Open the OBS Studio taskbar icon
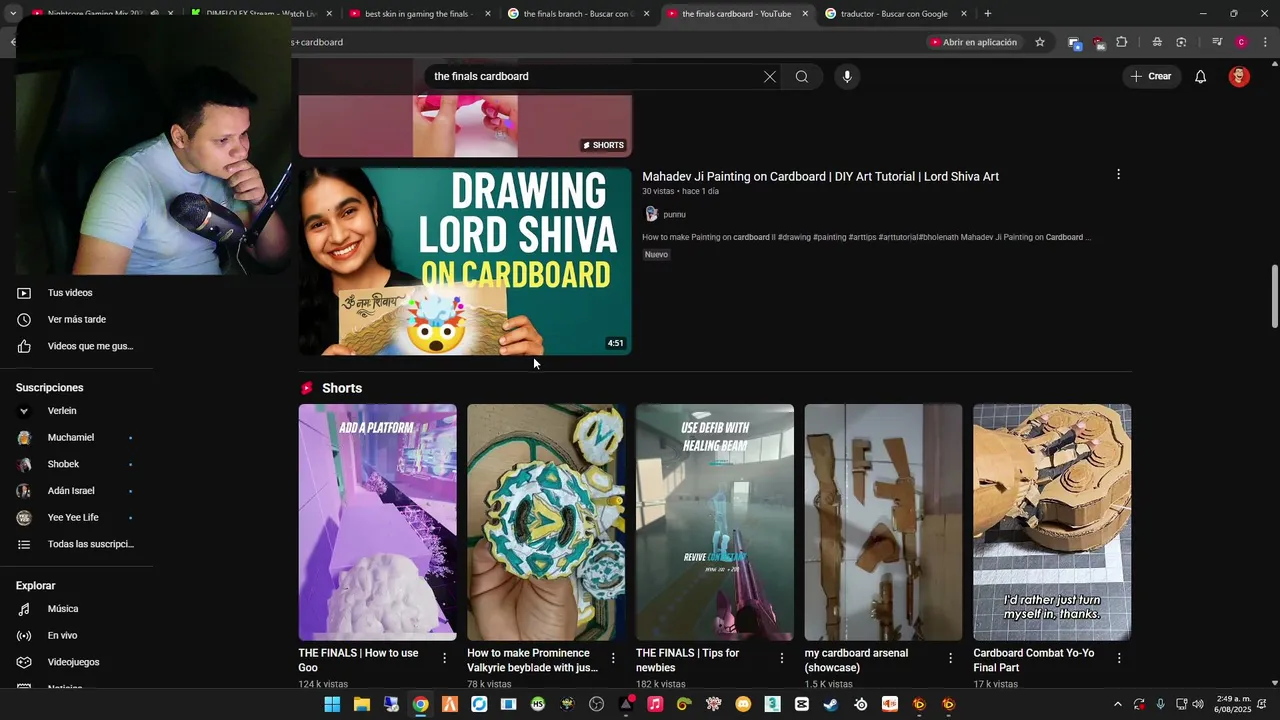 tap(597, 704)
